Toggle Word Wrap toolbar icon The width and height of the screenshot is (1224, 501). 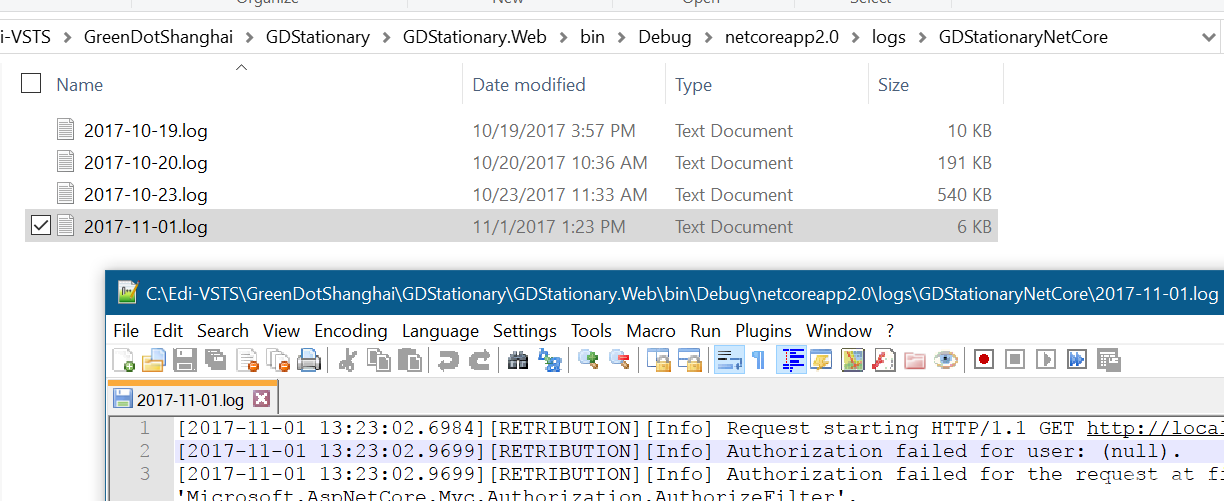coord(729,360)
